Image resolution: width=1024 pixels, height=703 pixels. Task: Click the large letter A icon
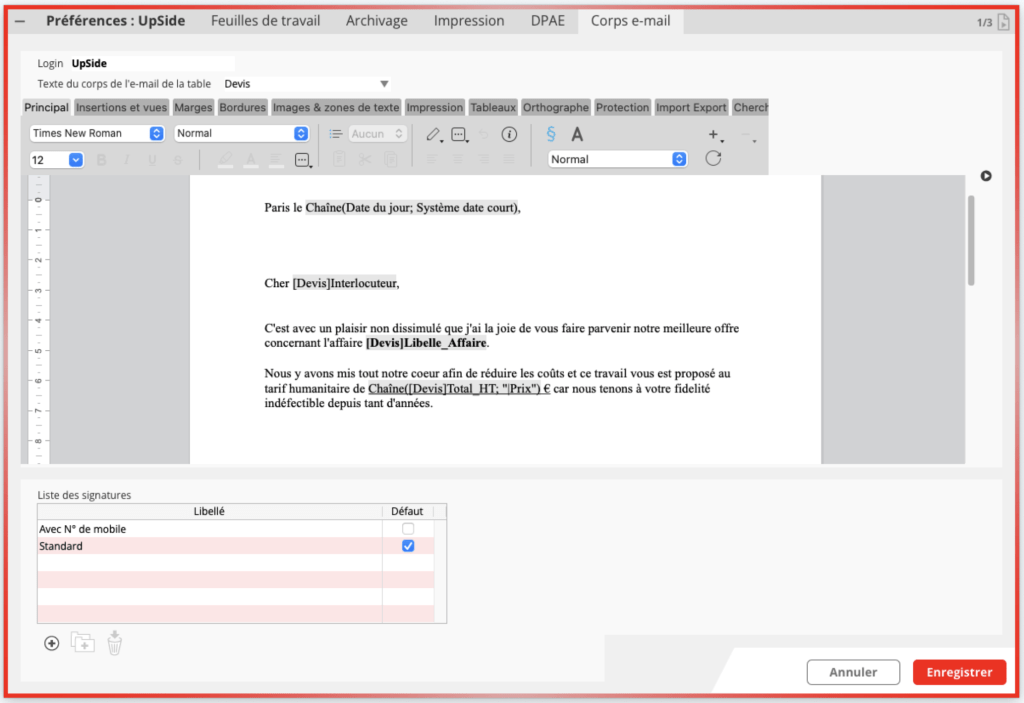pos(577,134)
